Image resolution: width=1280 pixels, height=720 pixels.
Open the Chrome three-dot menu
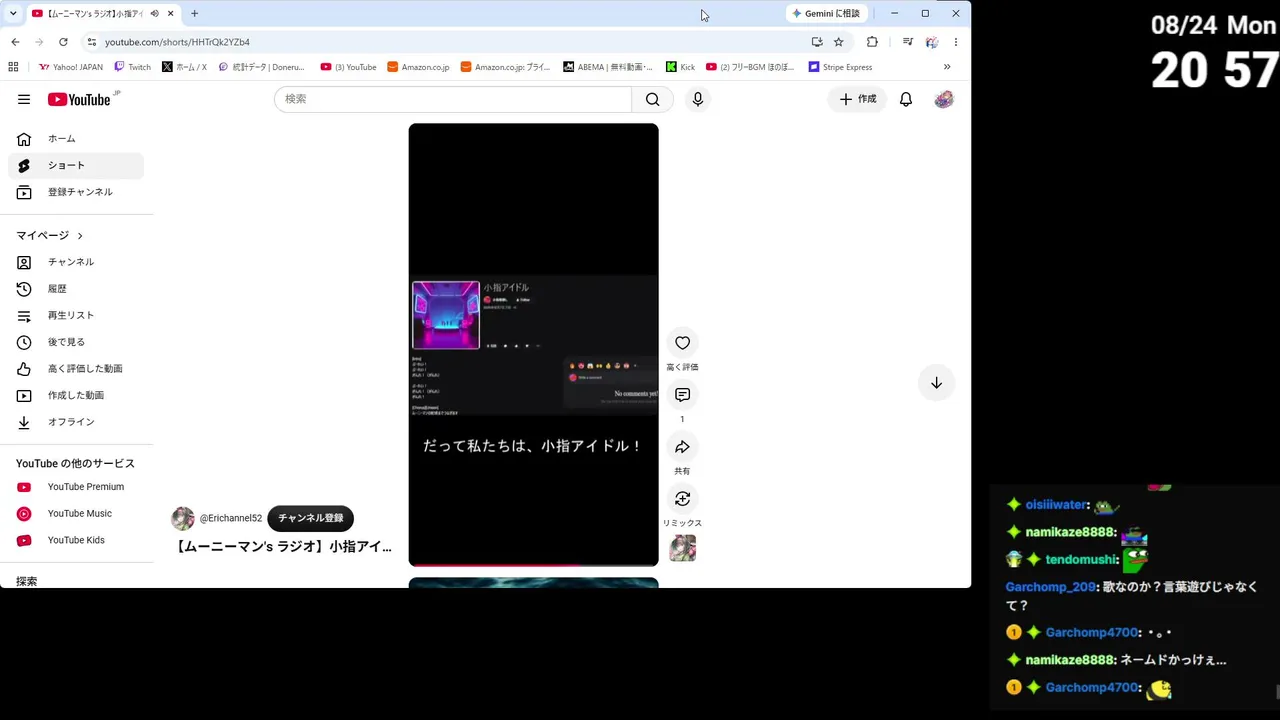pyautogui.click(x=956, y=42)
